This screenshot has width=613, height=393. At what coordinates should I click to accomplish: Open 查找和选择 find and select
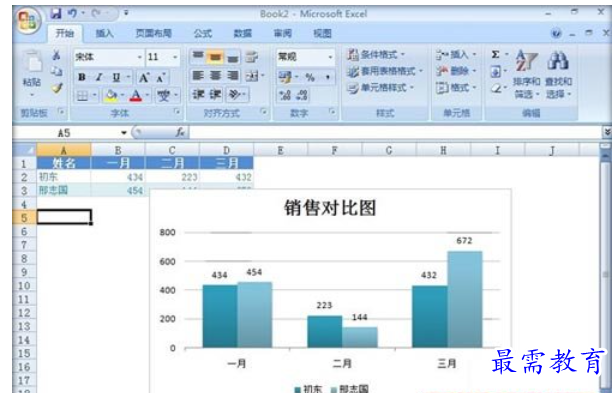[x=558, y=74]
